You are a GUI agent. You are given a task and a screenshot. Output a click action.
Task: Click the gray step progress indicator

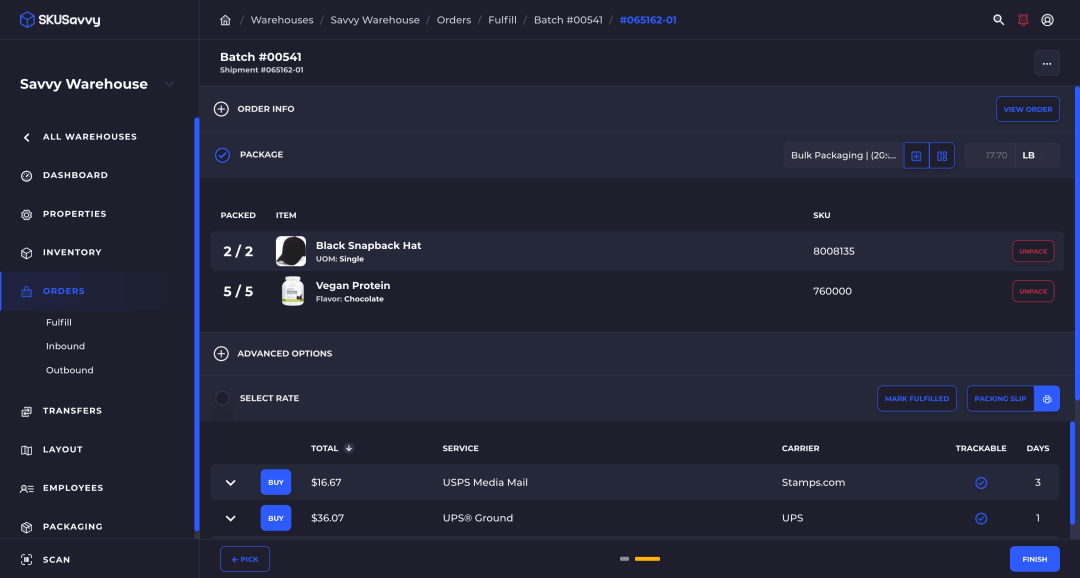coord(625,559)
